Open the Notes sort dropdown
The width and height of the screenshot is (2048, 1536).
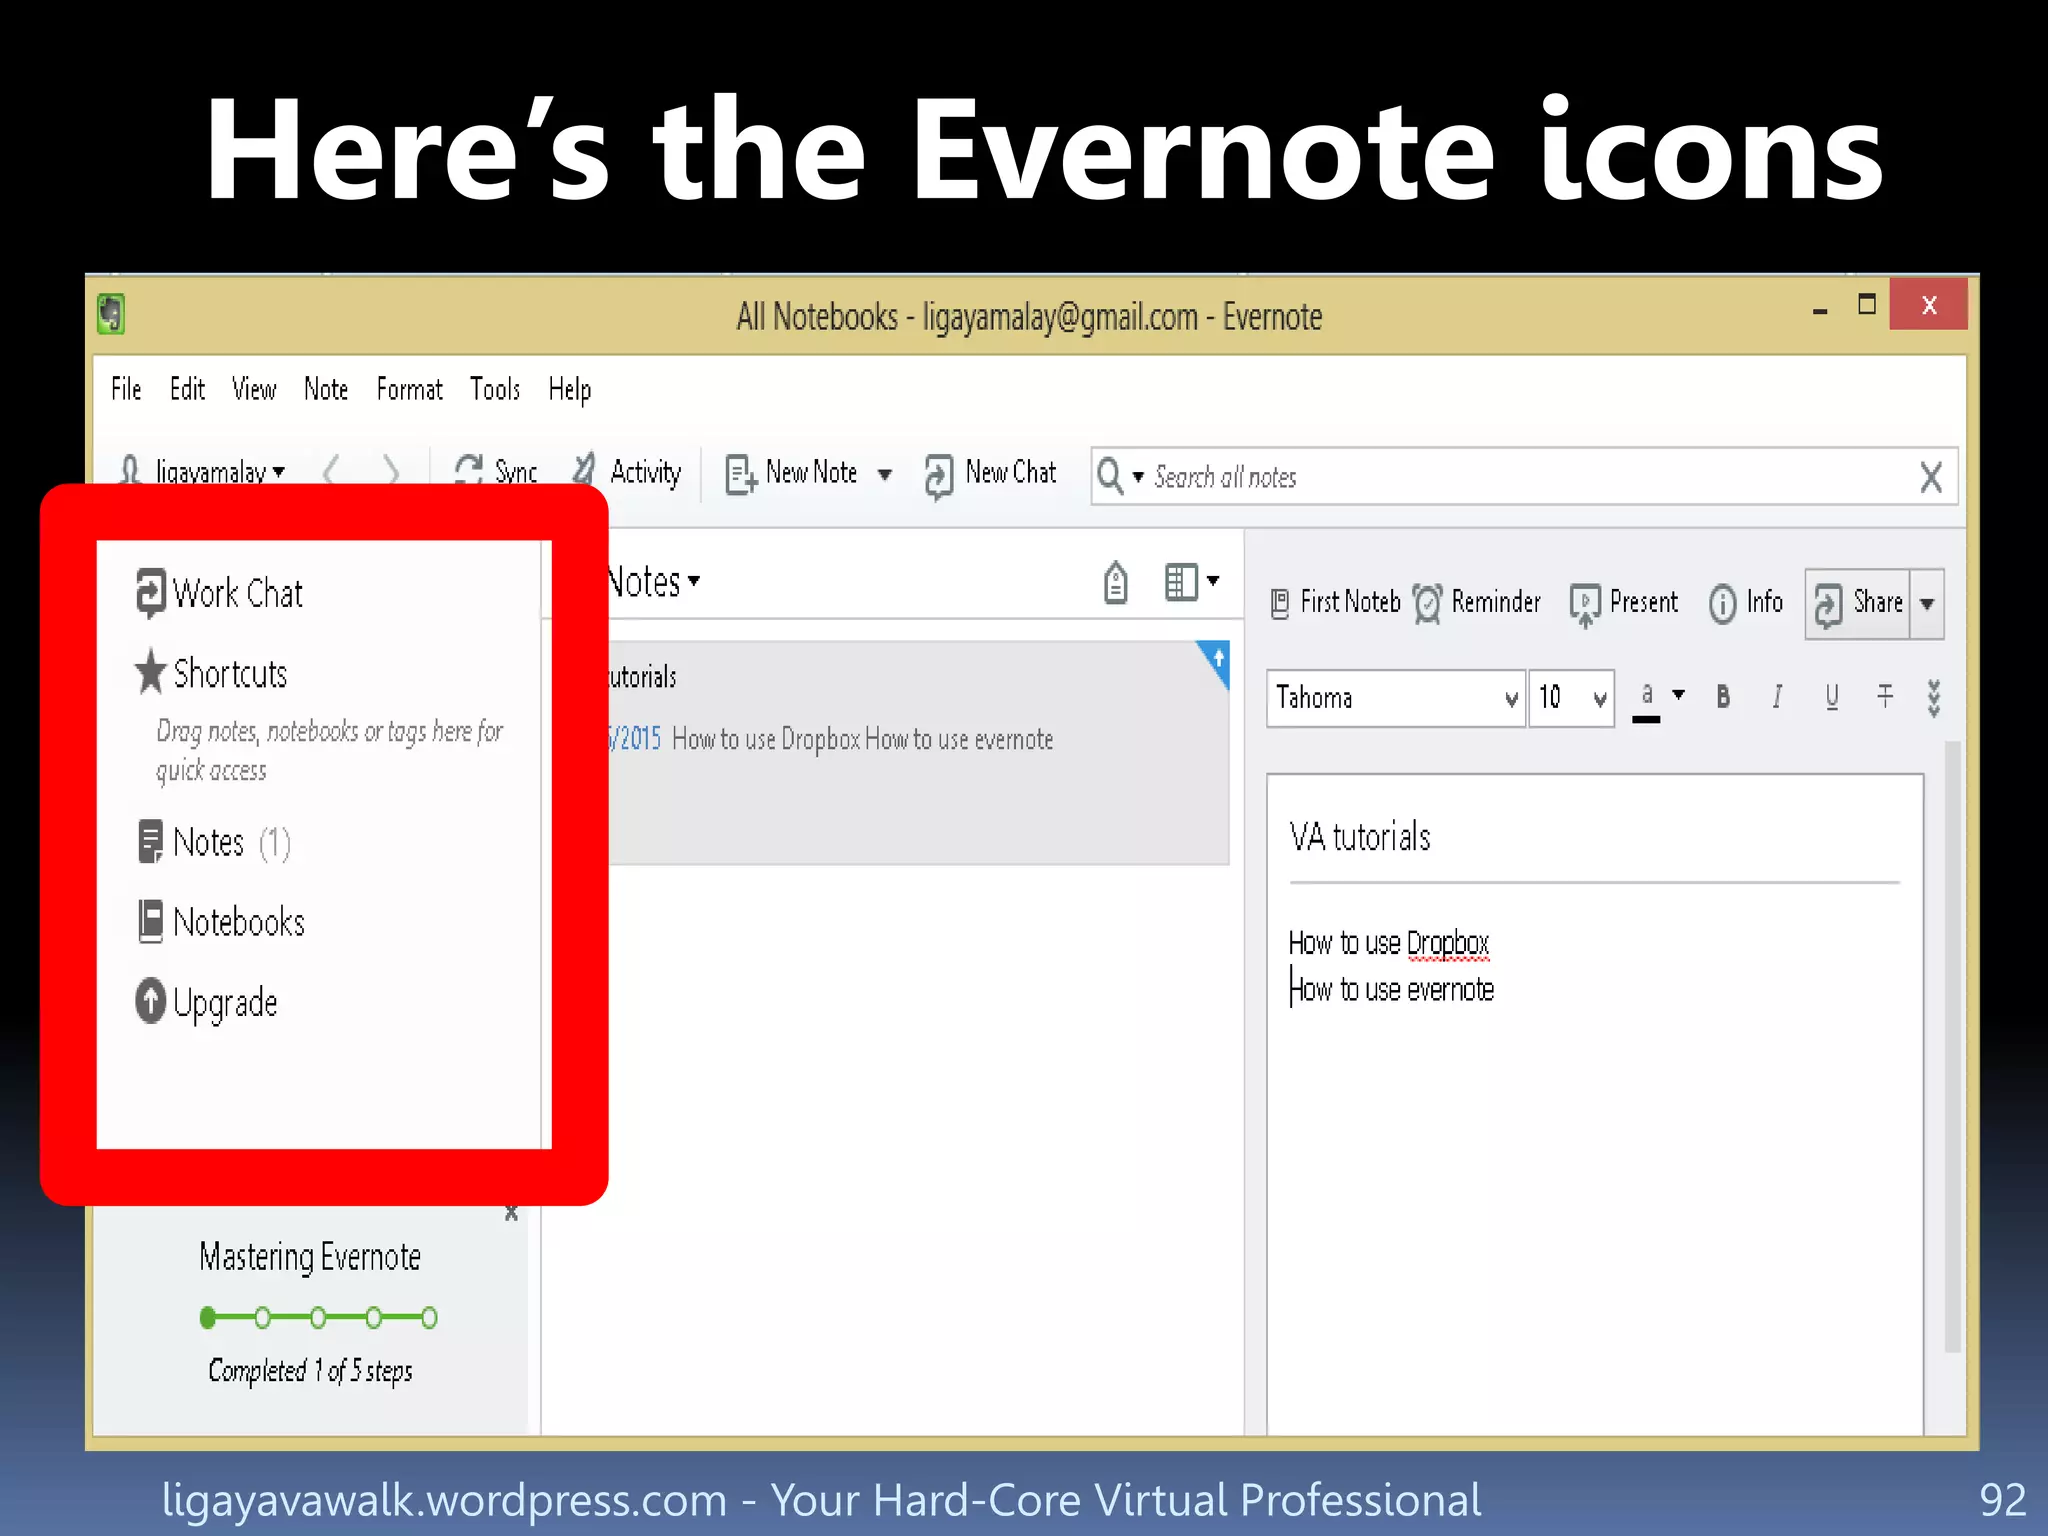pyautogui.click(x=653, y=582)
